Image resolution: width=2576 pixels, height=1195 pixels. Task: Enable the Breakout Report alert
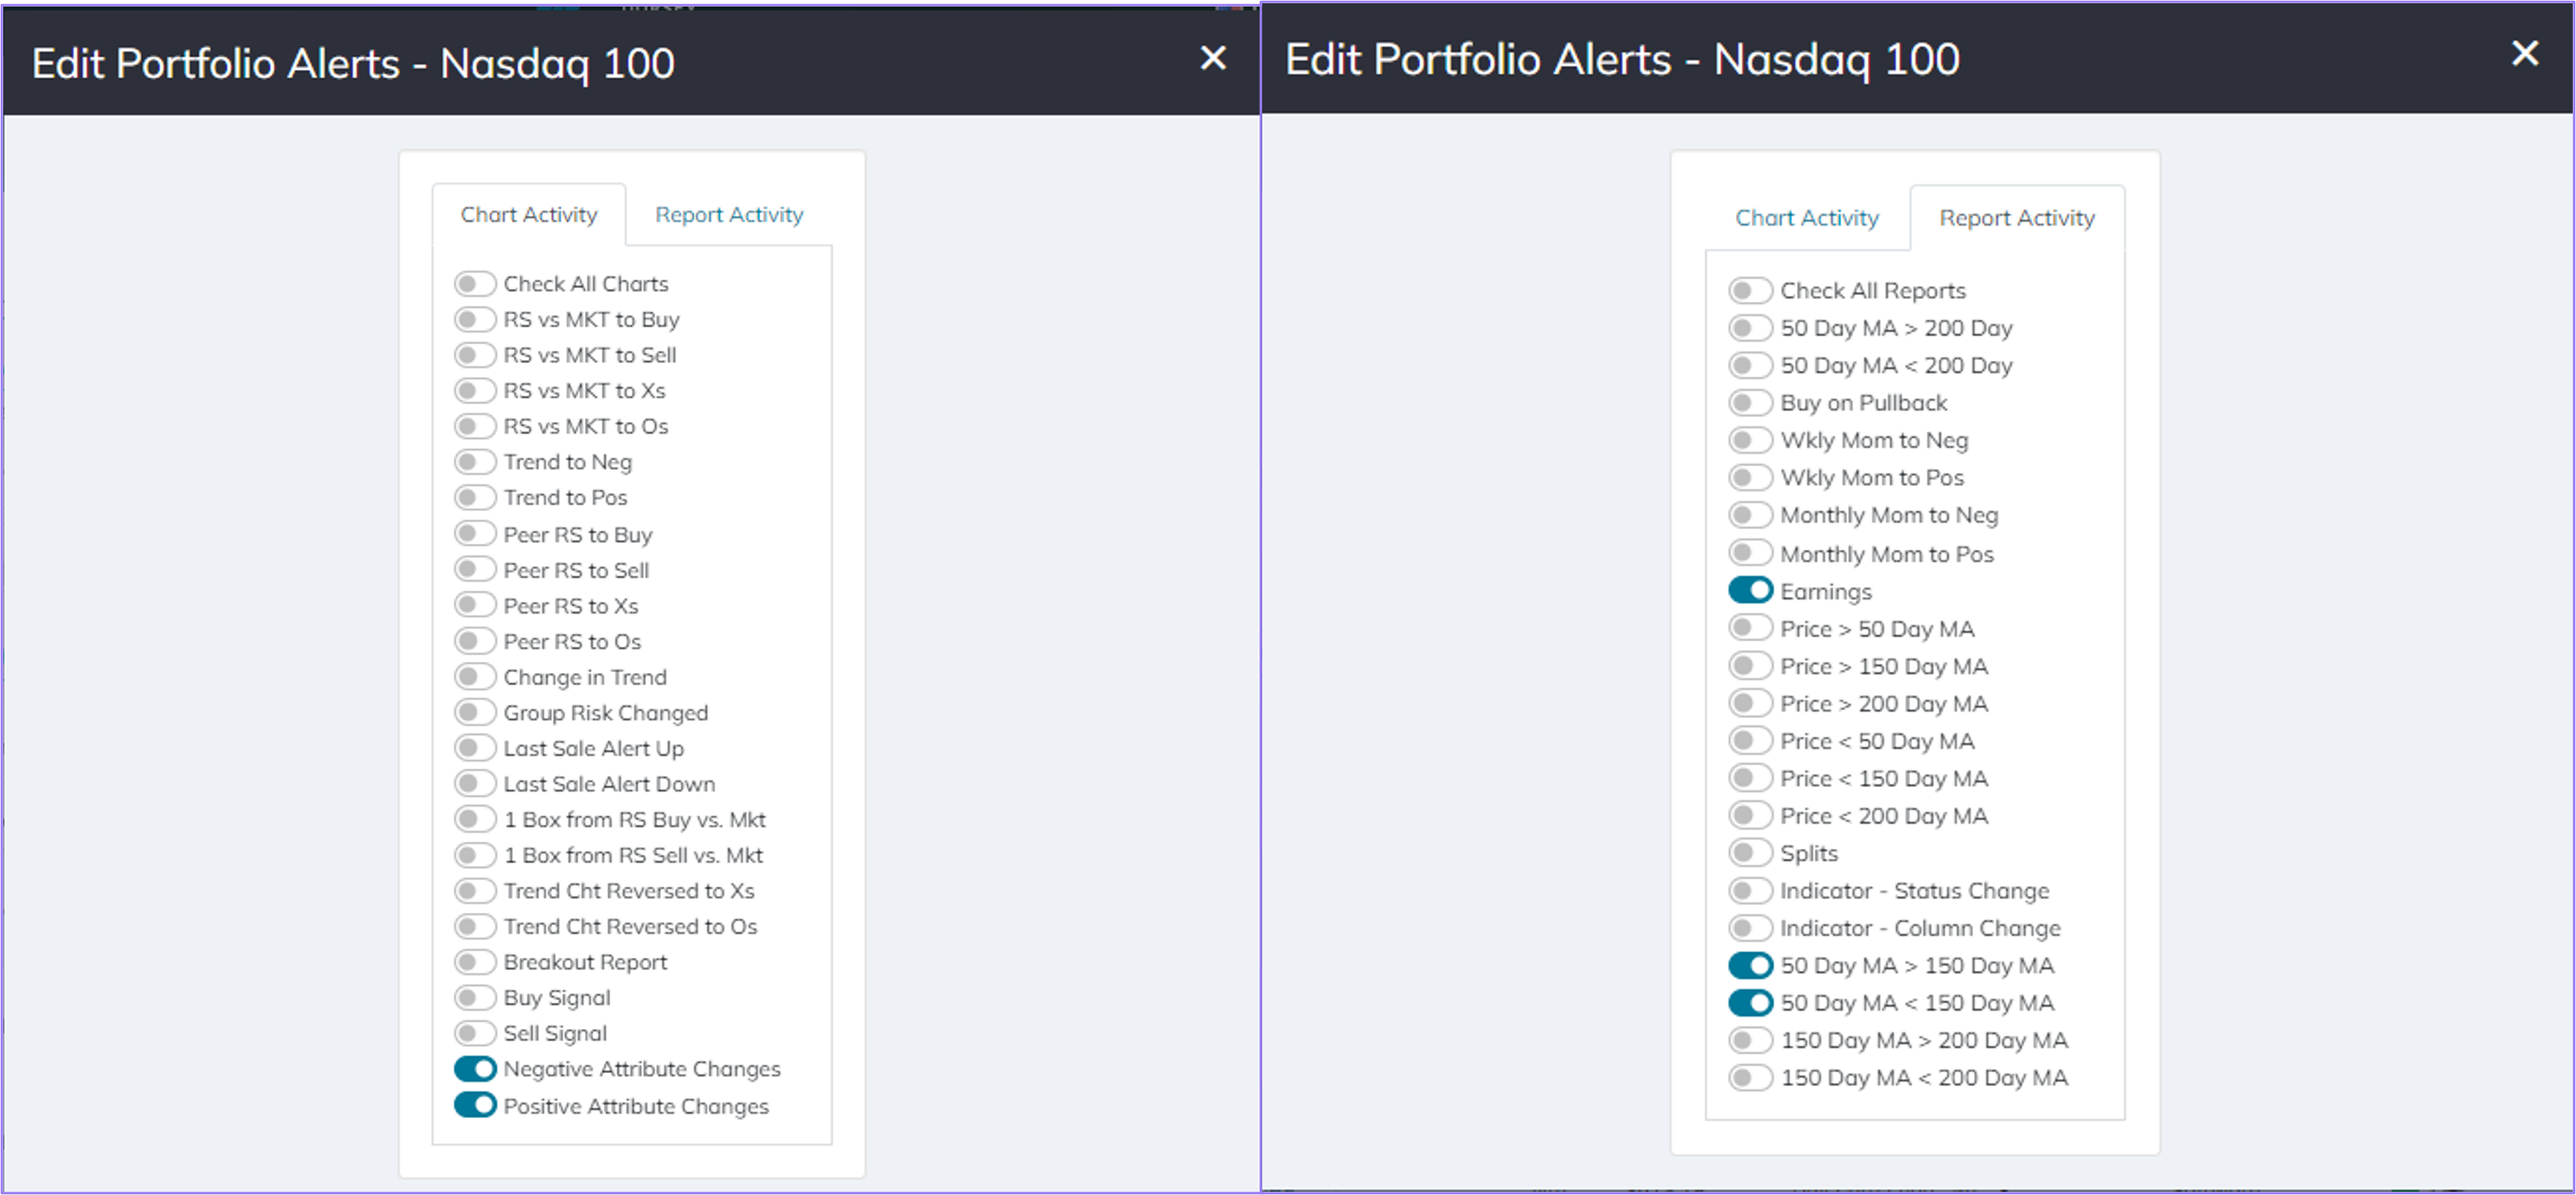pyautogui.click(x=476, y=961)
